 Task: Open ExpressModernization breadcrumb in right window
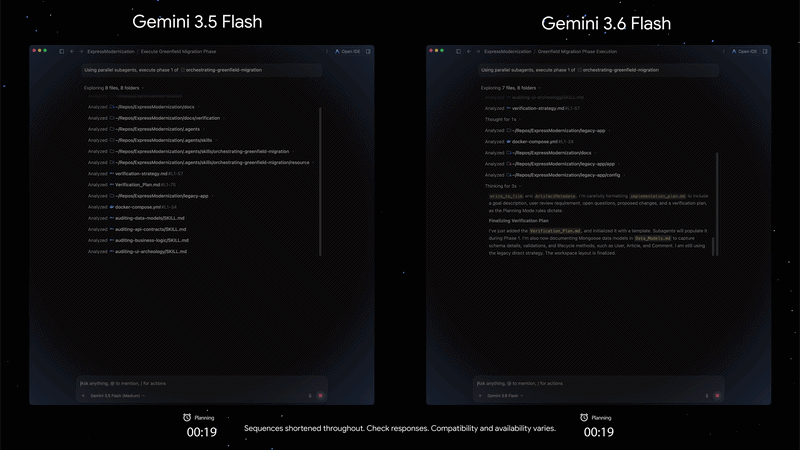pos(508,51)
